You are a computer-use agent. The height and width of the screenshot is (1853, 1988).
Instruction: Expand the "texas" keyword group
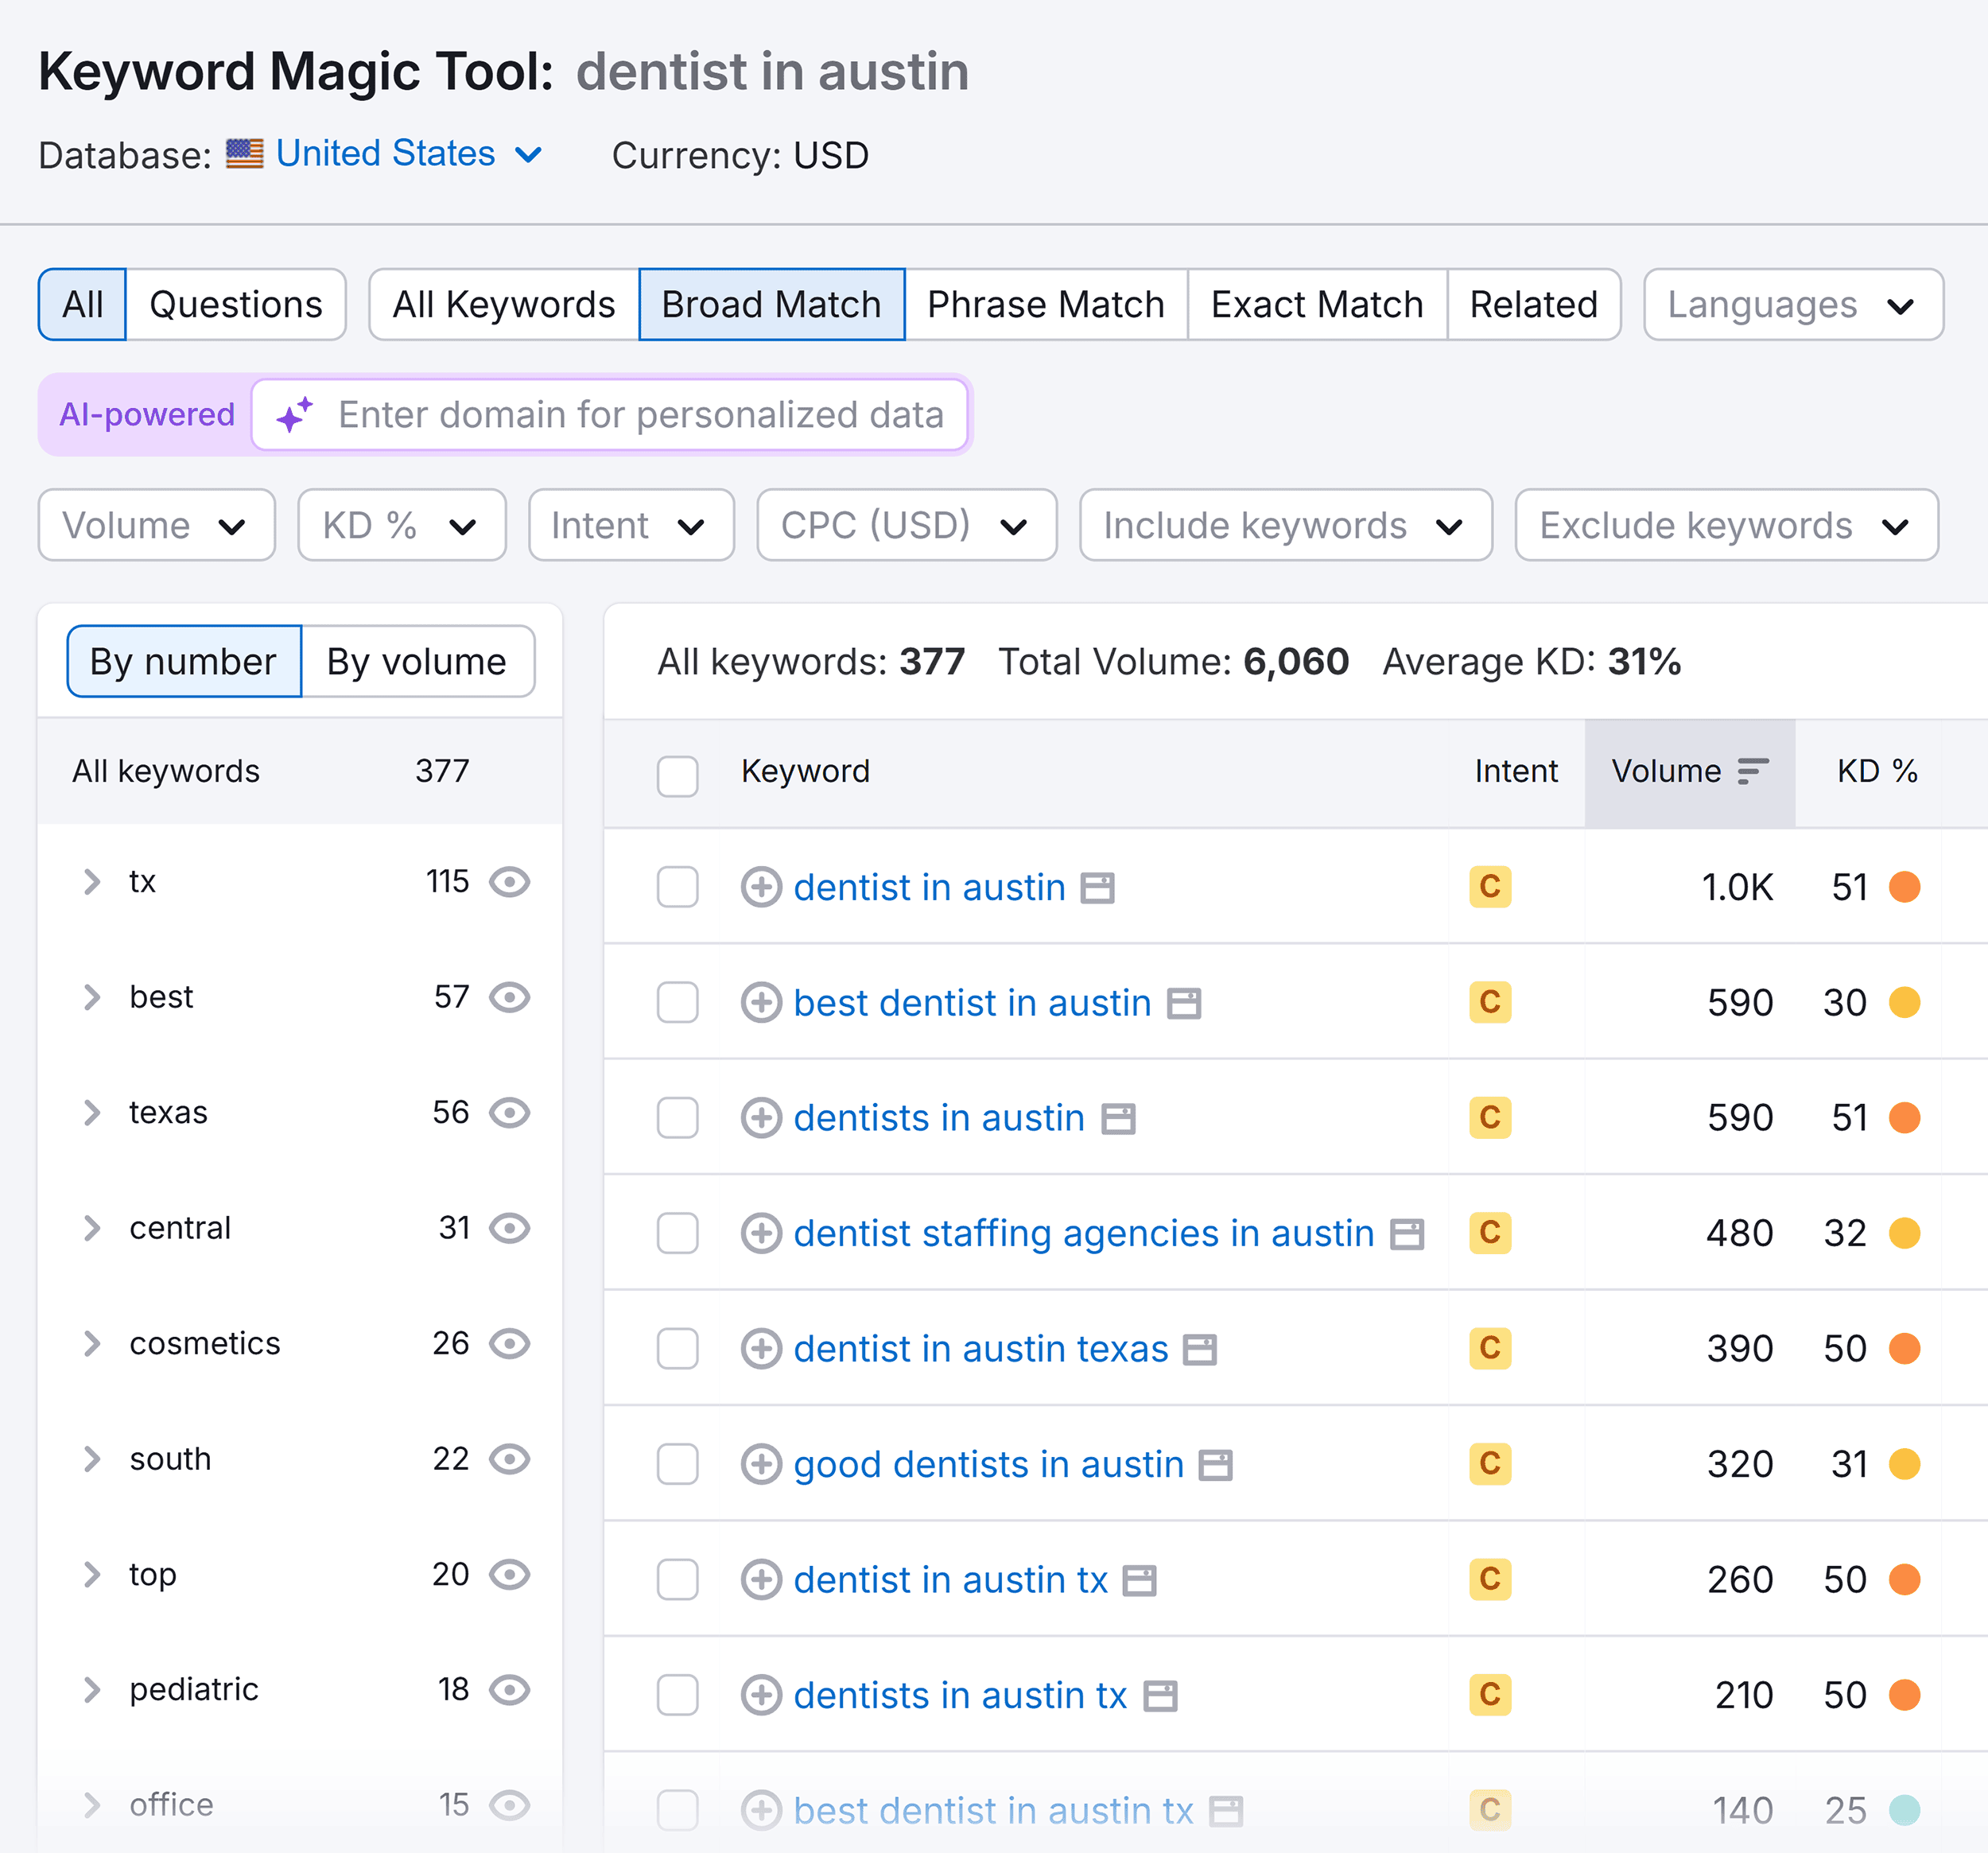pos(95,1113)
